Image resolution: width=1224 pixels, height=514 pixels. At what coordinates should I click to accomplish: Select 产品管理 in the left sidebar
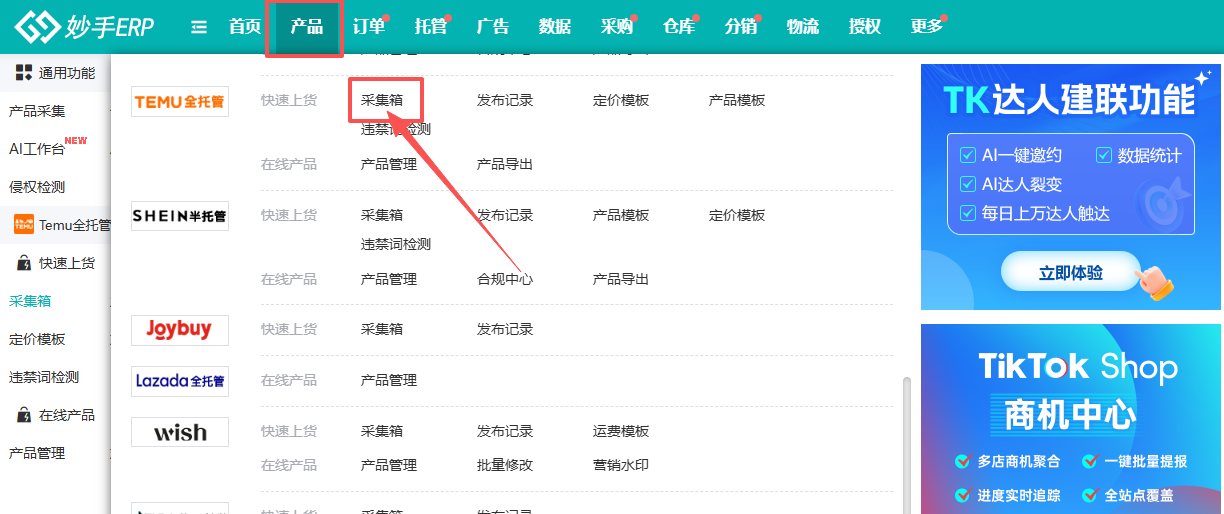click(x=37, y=453)
